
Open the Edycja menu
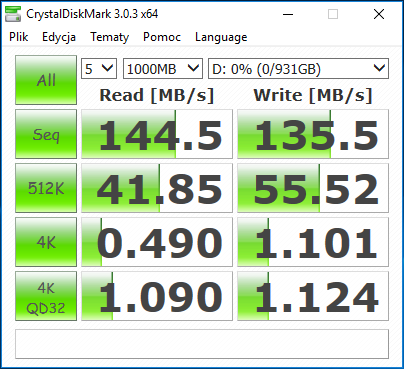pyautogui.click(x=59, y=37)
